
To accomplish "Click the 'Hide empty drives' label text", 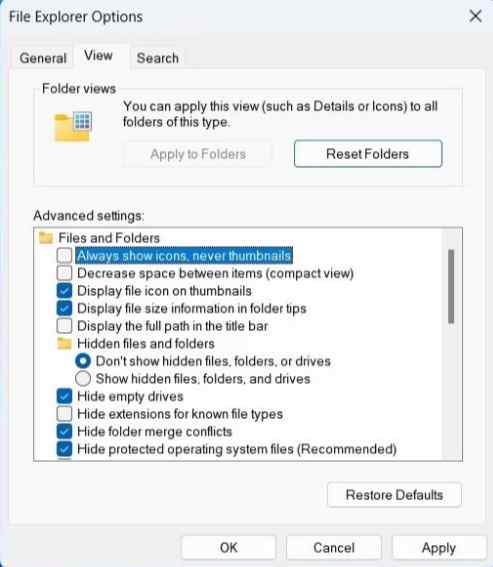I will [x=130, y=396].
